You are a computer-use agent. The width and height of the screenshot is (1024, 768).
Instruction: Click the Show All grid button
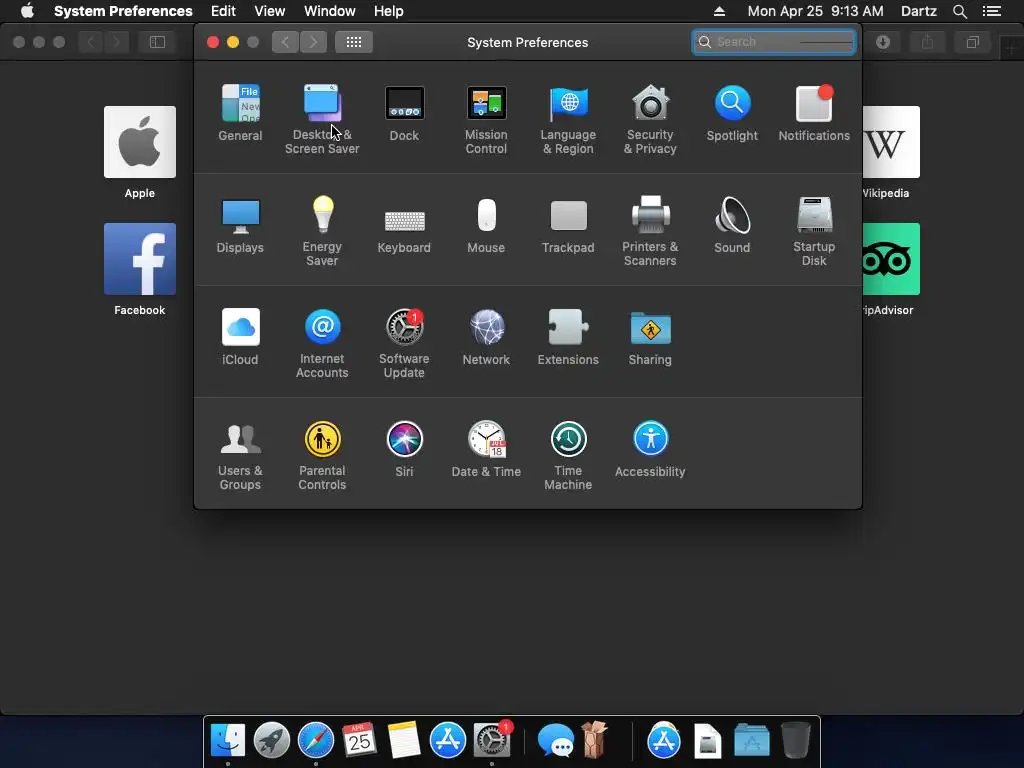(x=354, y=42)
